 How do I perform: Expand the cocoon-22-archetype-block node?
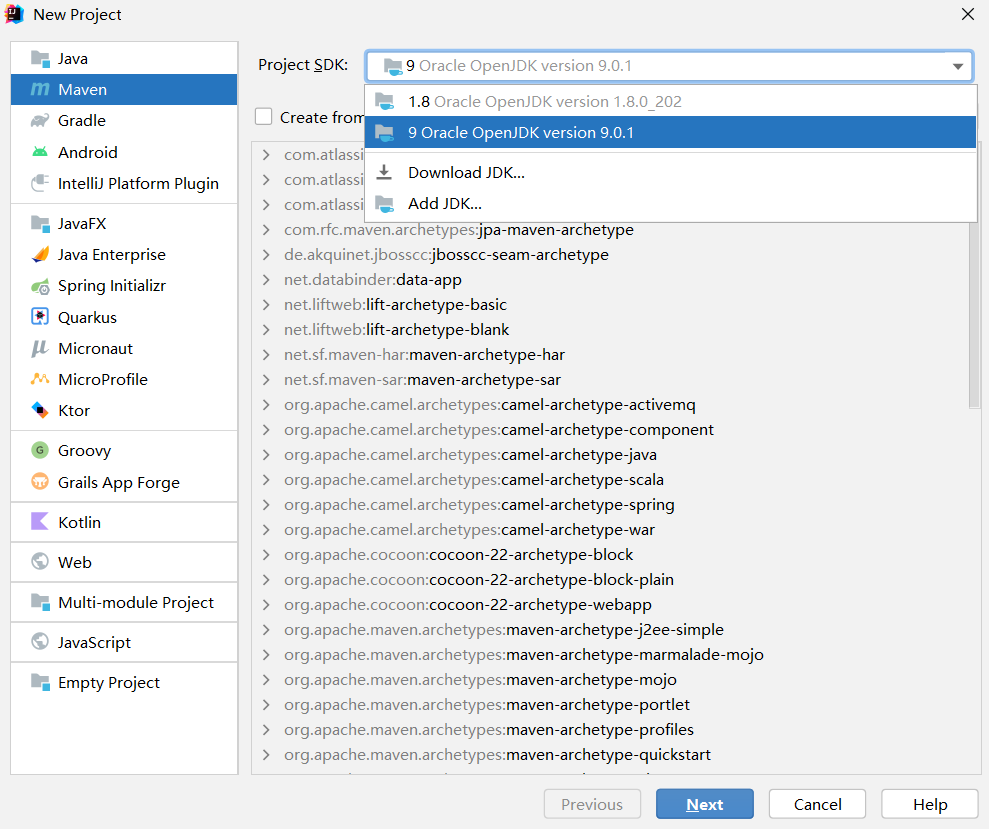pyautogui.click(x=266, y=555)
